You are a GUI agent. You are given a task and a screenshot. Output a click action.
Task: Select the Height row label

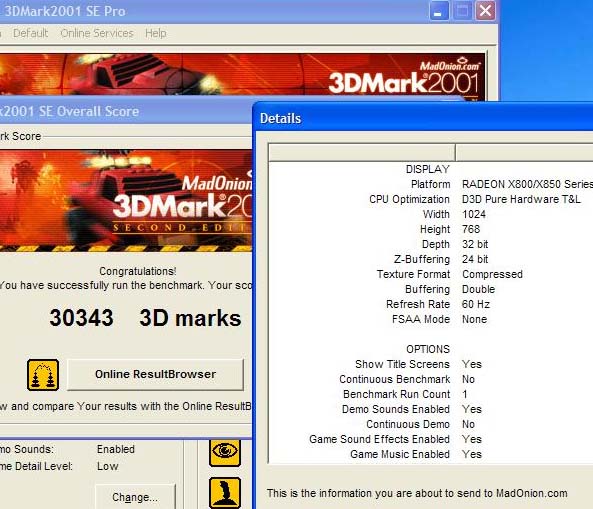(x=435, y=229)
